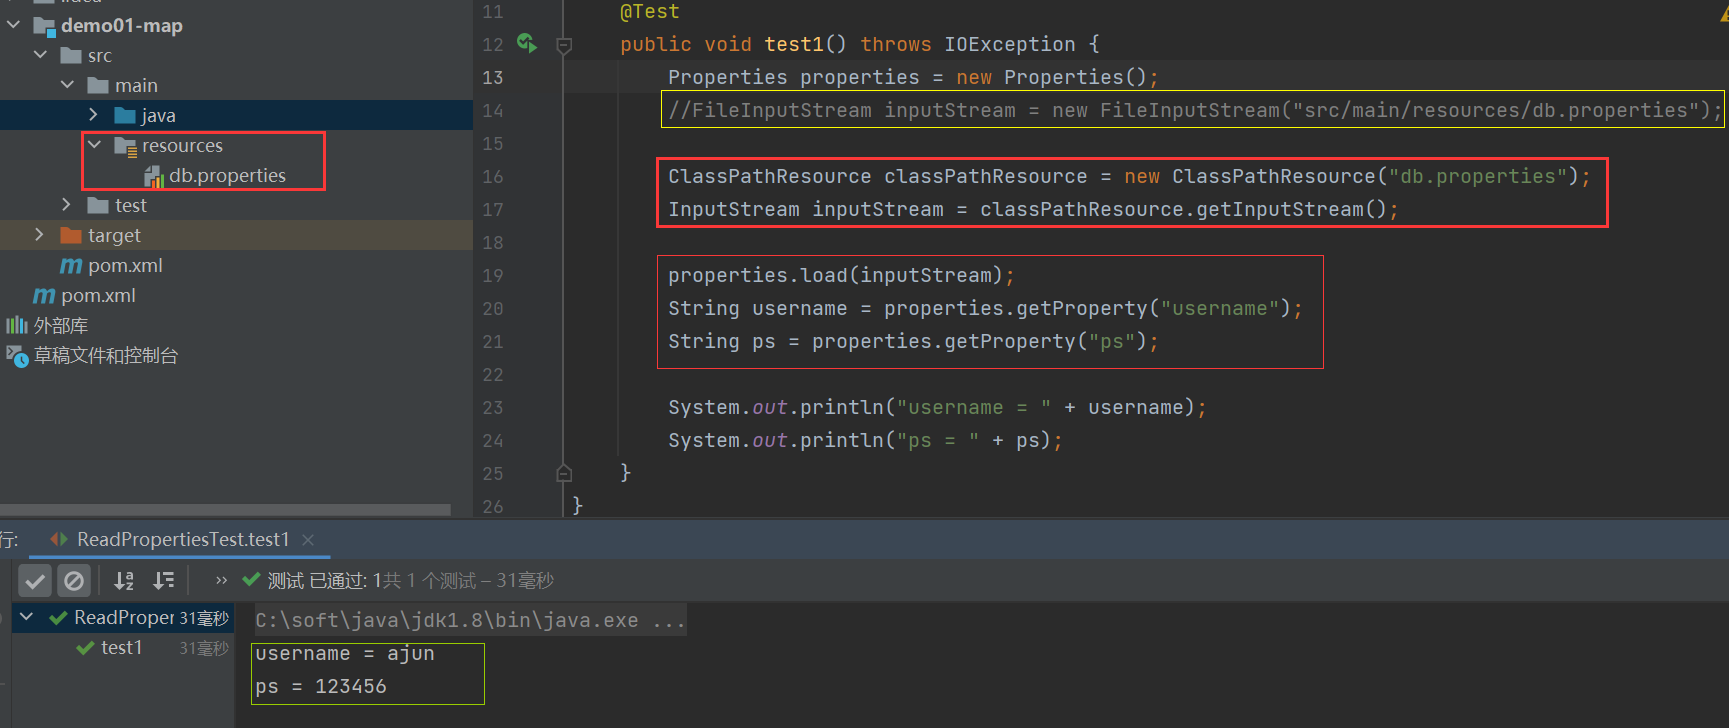The width and height of the screenshot is (1729, 728).
Task: Click the demo01-map module folder icon
Action: (x=44, y=26)
